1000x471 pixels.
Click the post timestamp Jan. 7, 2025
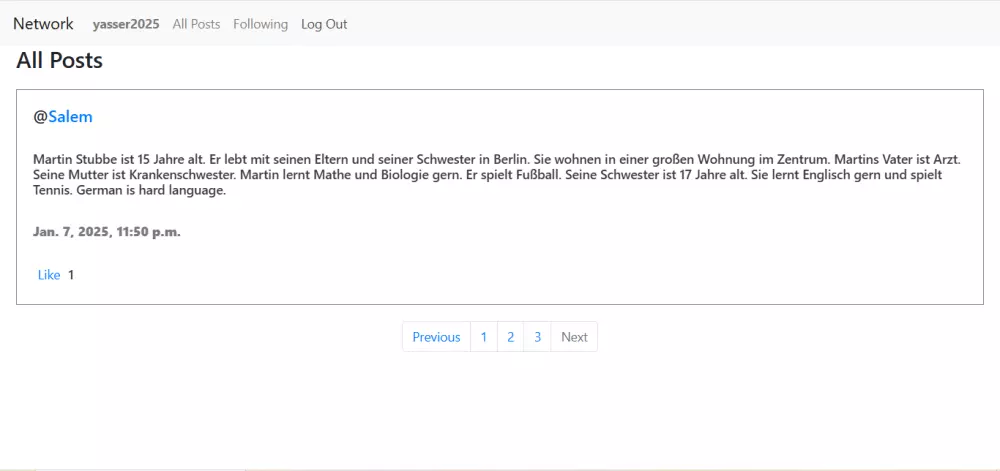point(106,232)
